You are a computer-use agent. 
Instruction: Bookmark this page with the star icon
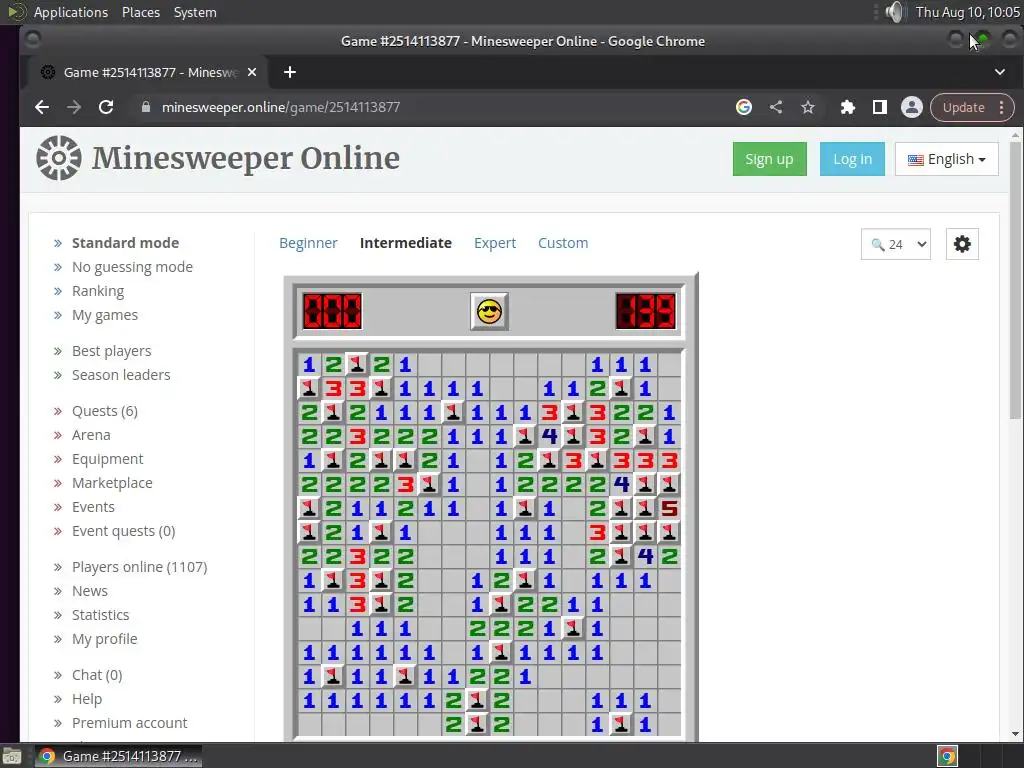point(808,107)
